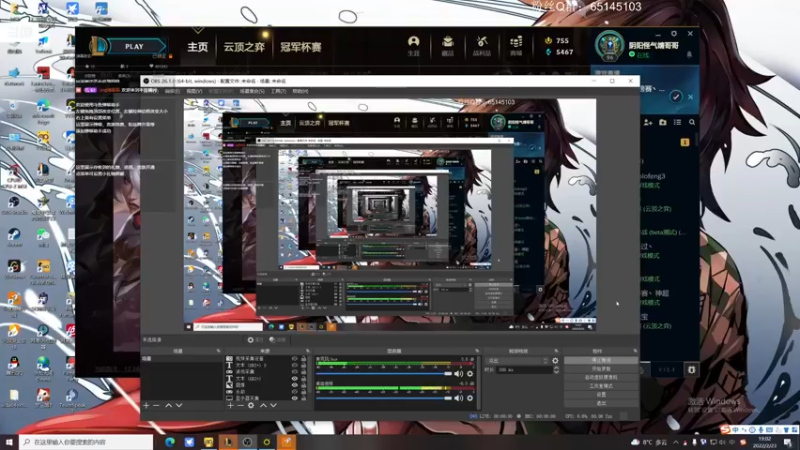Click the taskbar search box
The height and width of the screenshot is (450, 800).
pyautogui.click(x=86, y=442)
